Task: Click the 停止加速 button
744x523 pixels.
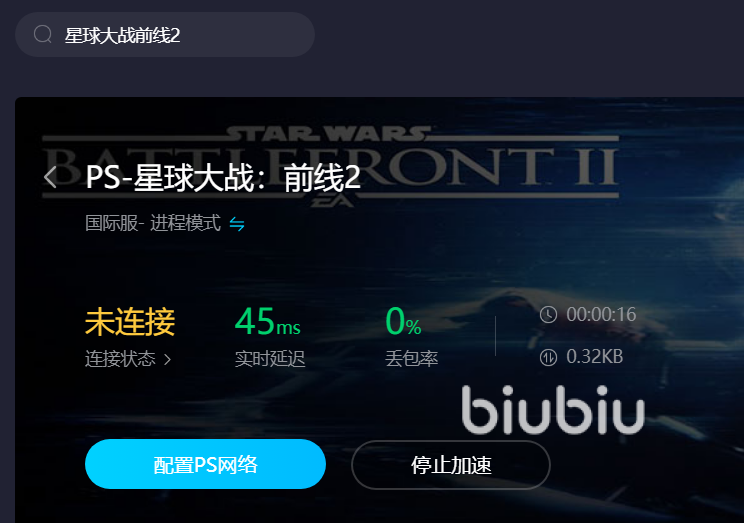Action: coord(451,465)
